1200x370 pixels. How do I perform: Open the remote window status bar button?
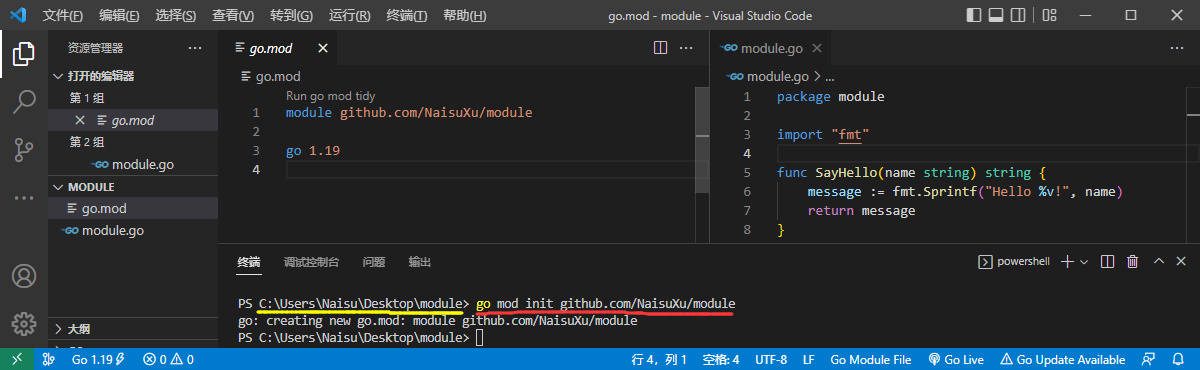click(x=17, y=359)
